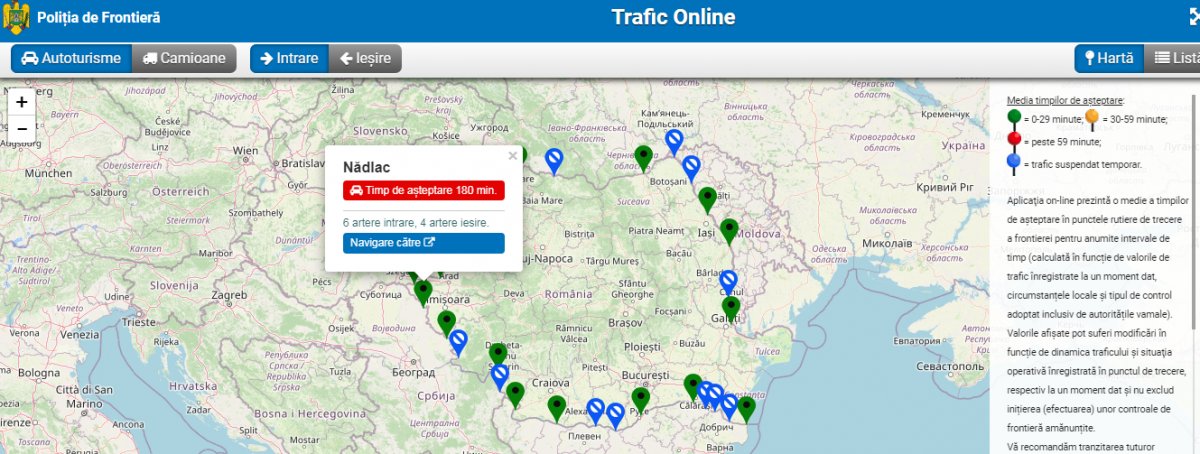The width and height of the screenshot is (1200, 454).
Task: Select the blue marker below Кам'янець-Подільський
Action: tap(675, 141)
